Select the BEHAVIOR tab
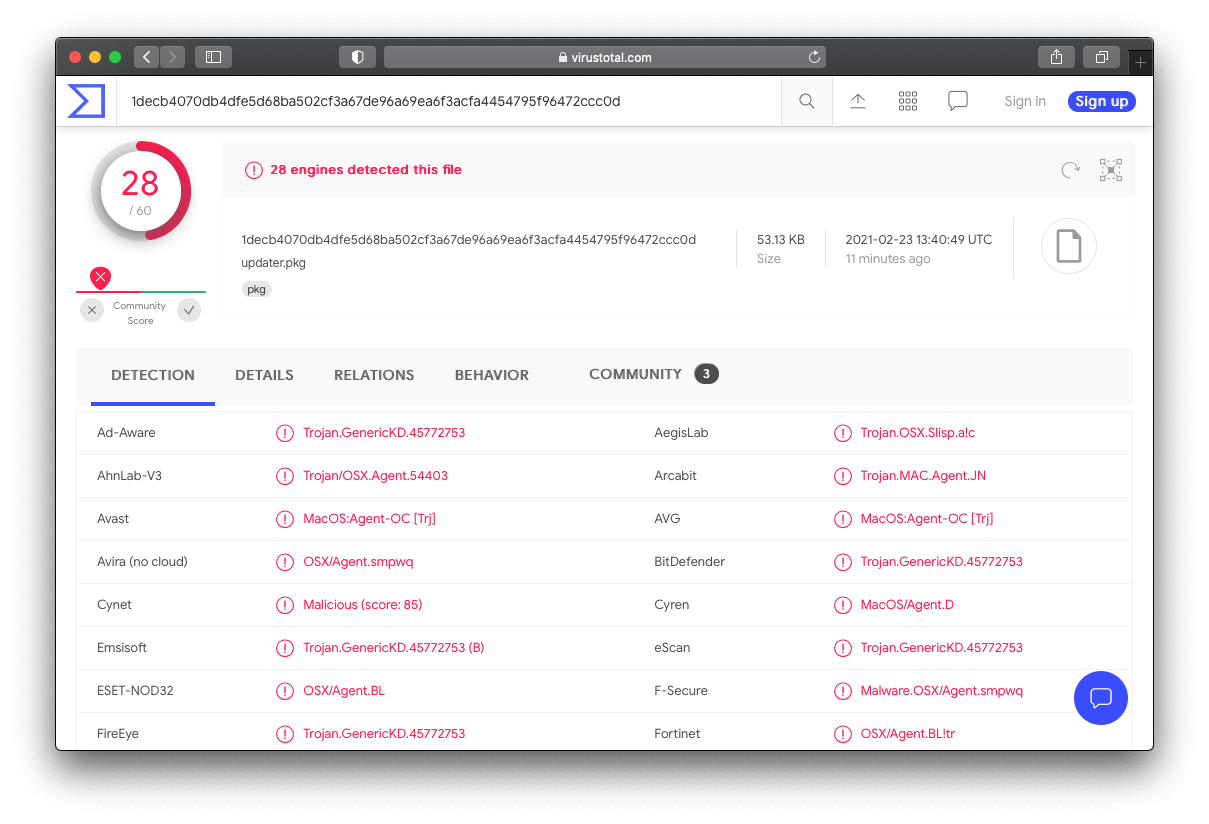This screenshot has width=1209, height=824. [492, 375]
